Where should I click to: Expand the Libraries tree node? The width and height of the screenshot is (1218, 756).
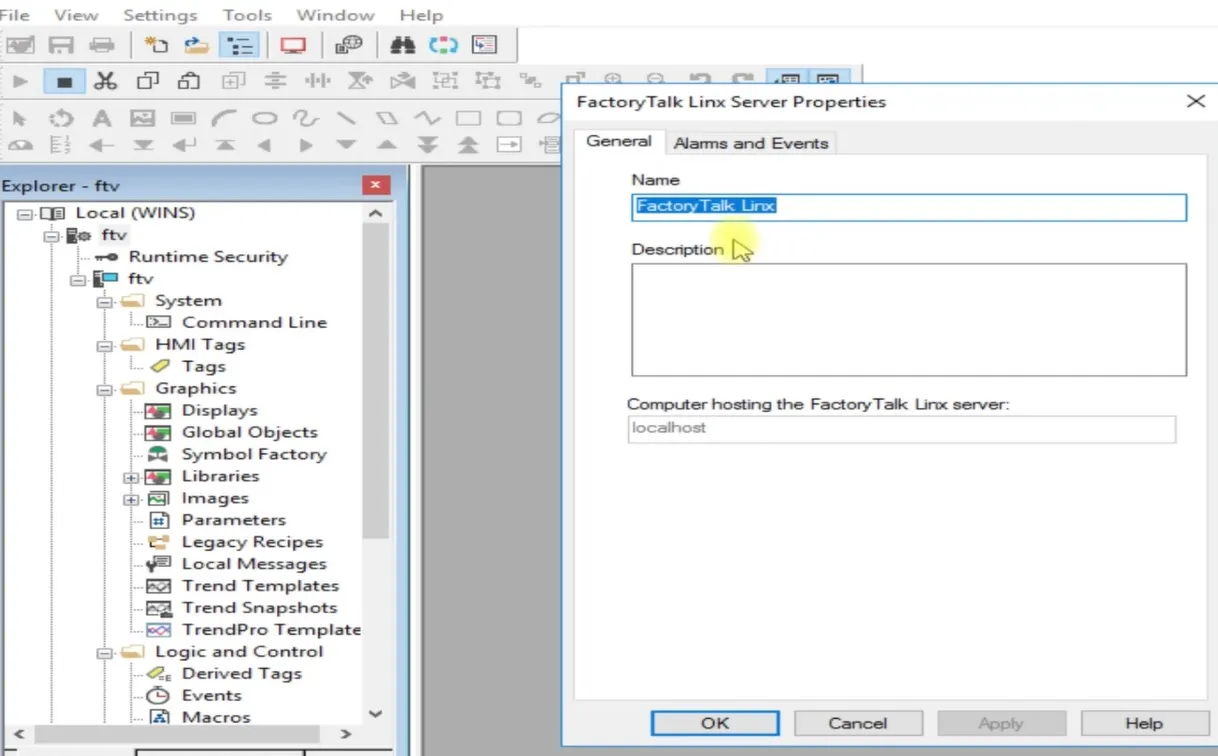(131, 476)
